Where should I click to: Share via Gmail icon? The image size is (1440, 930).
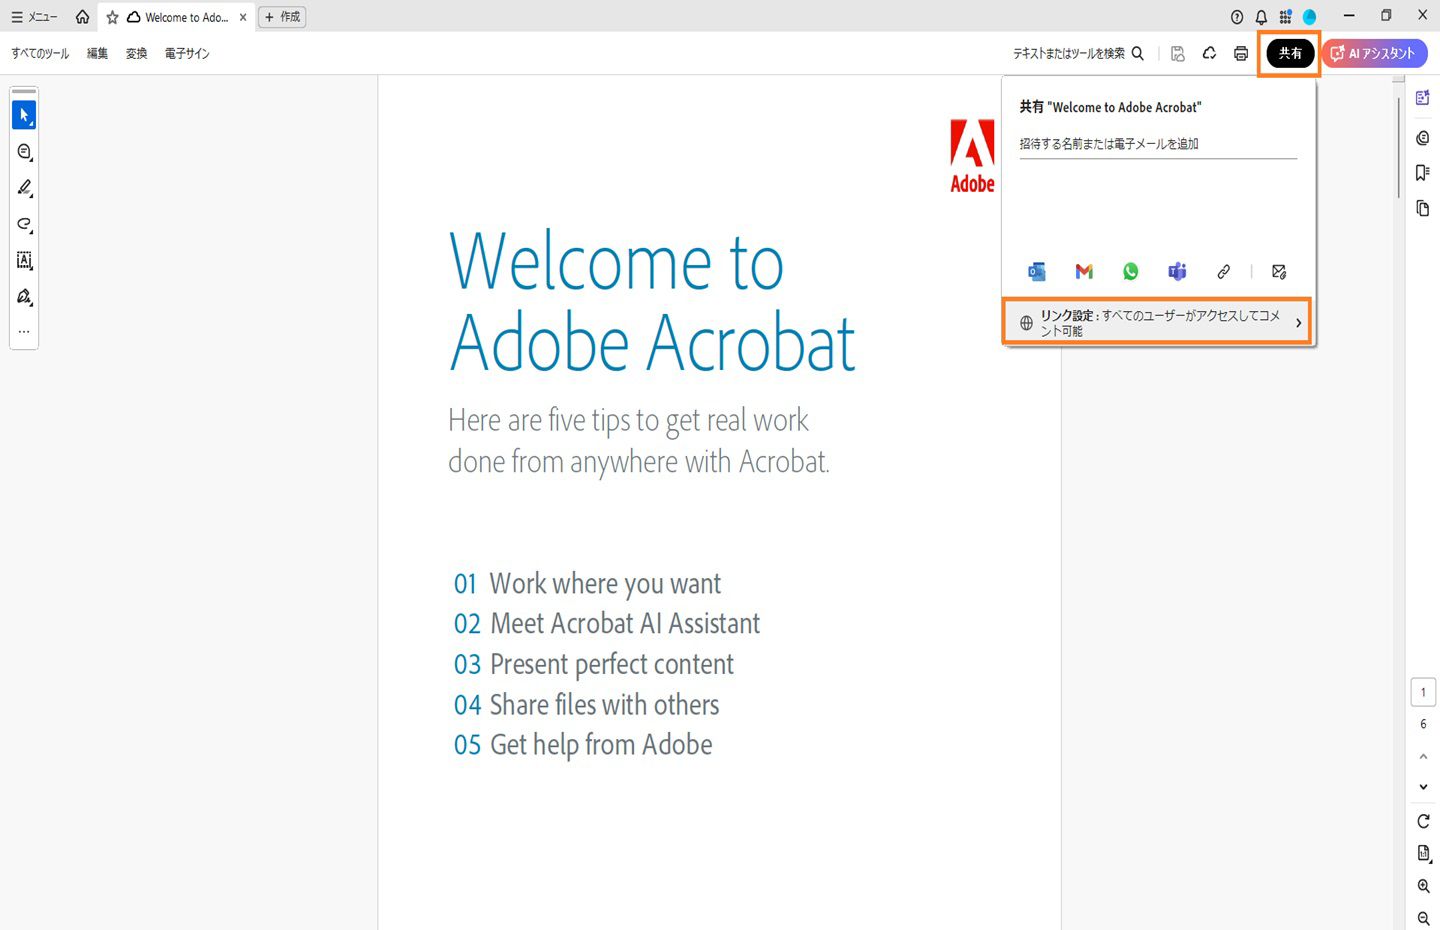(x=1084, y=272)
